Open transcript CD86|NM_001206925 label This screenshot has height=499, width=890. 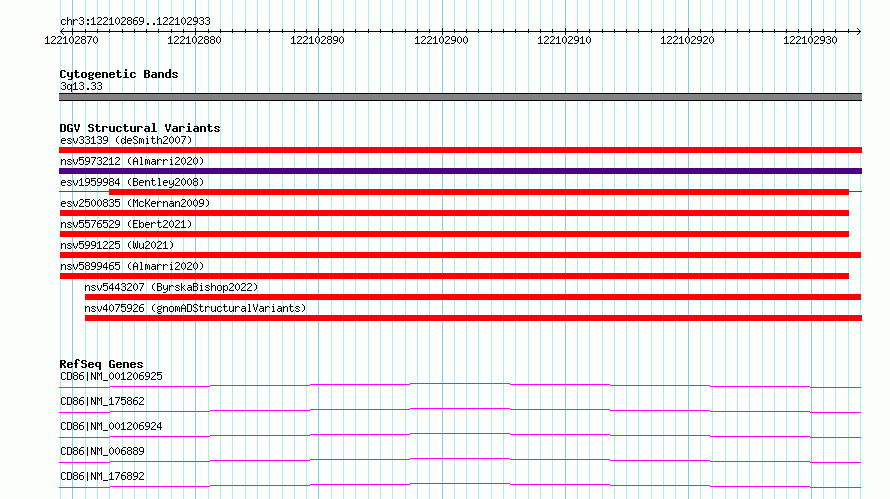click(x=111, y=376)
